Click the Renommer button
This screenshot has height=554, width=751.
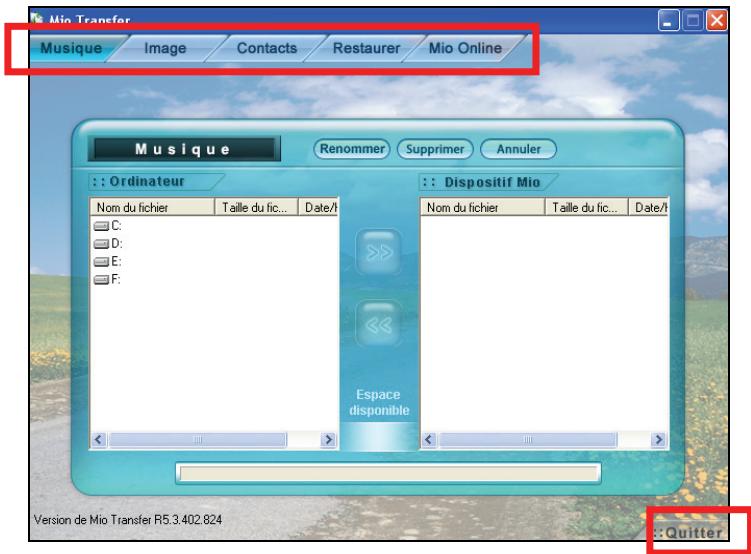pos(352,149)
